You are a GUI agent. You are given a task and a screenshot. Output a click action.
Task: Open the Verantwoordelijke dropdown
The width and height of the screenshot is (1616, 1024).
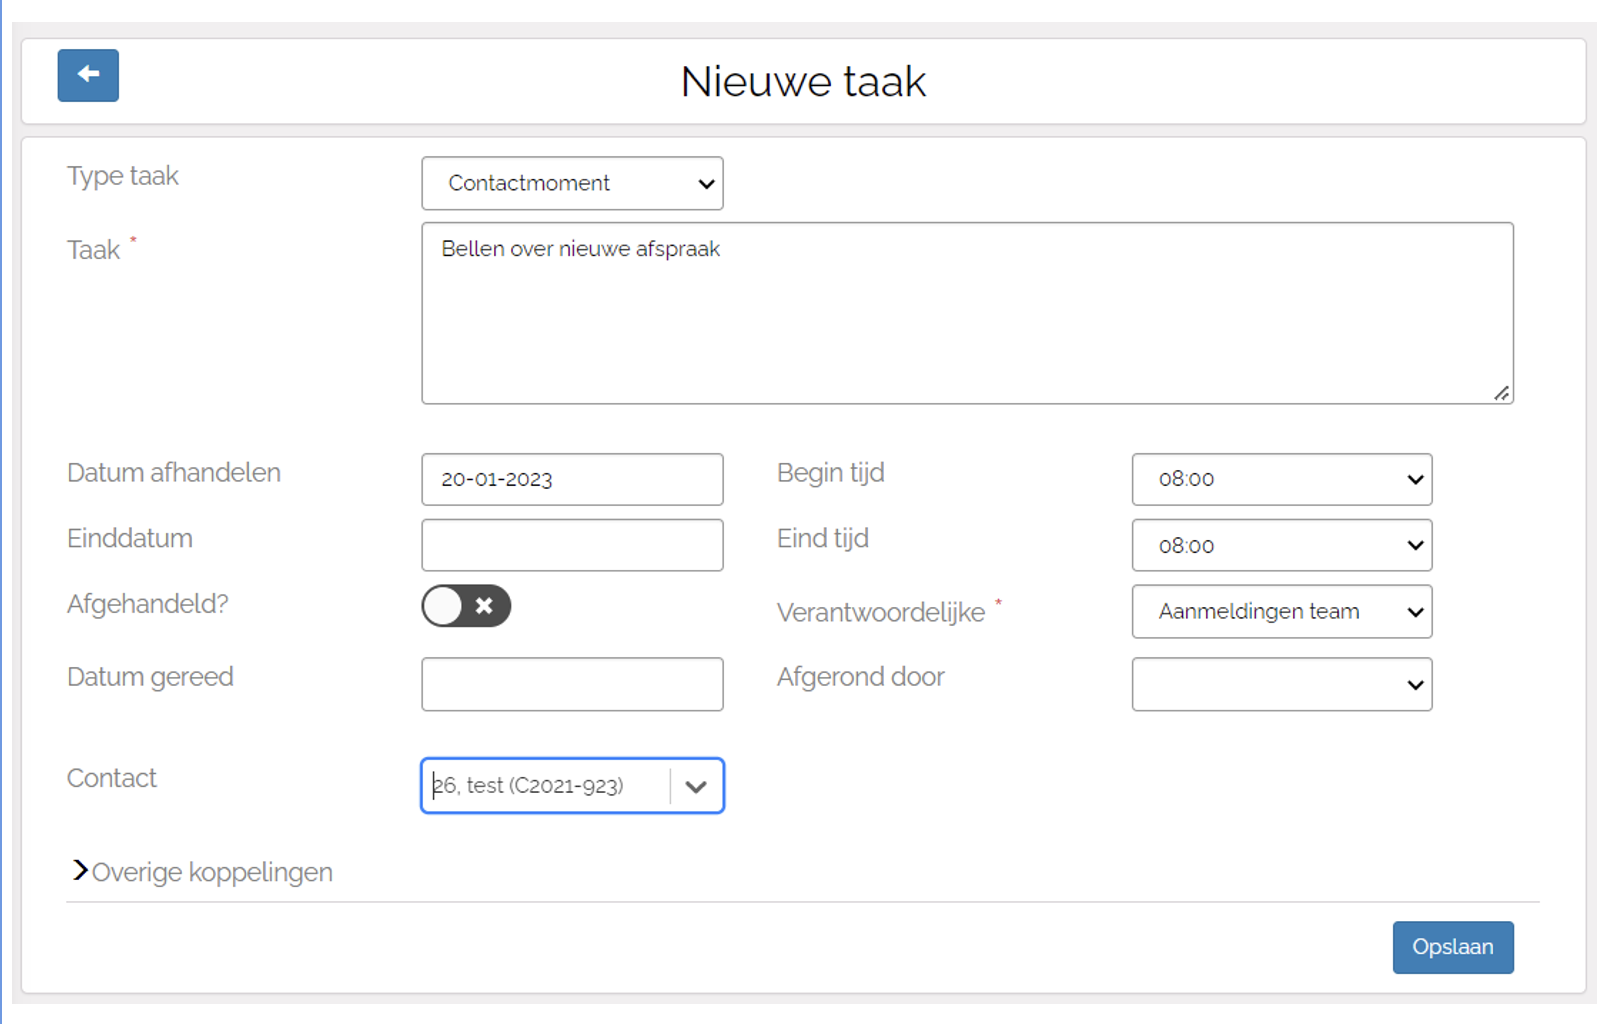pos(1281,611)
